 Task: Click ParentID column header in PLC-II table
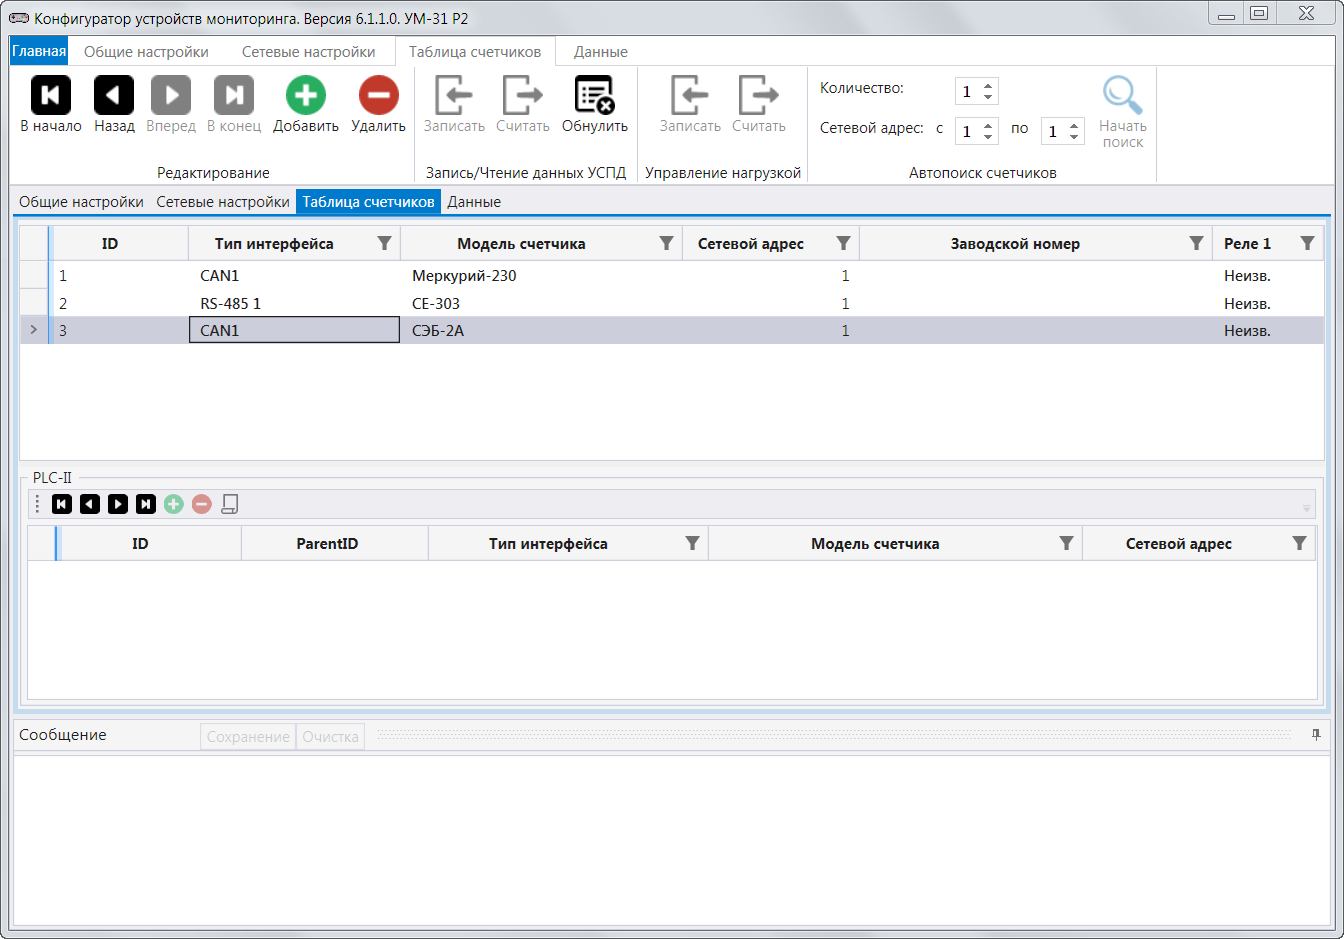coord(334,543)
